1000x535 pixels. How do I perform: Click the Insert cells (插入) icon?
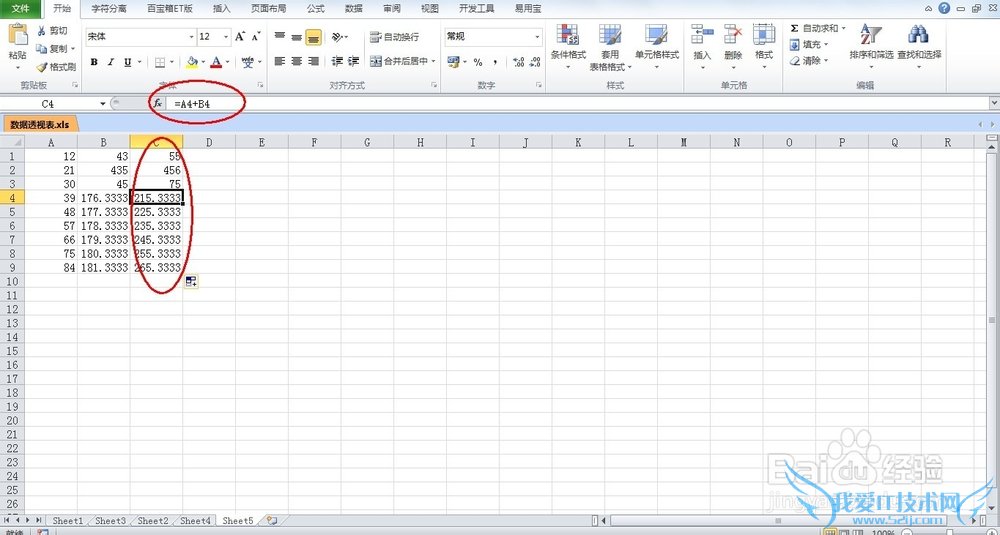[702, 35]
